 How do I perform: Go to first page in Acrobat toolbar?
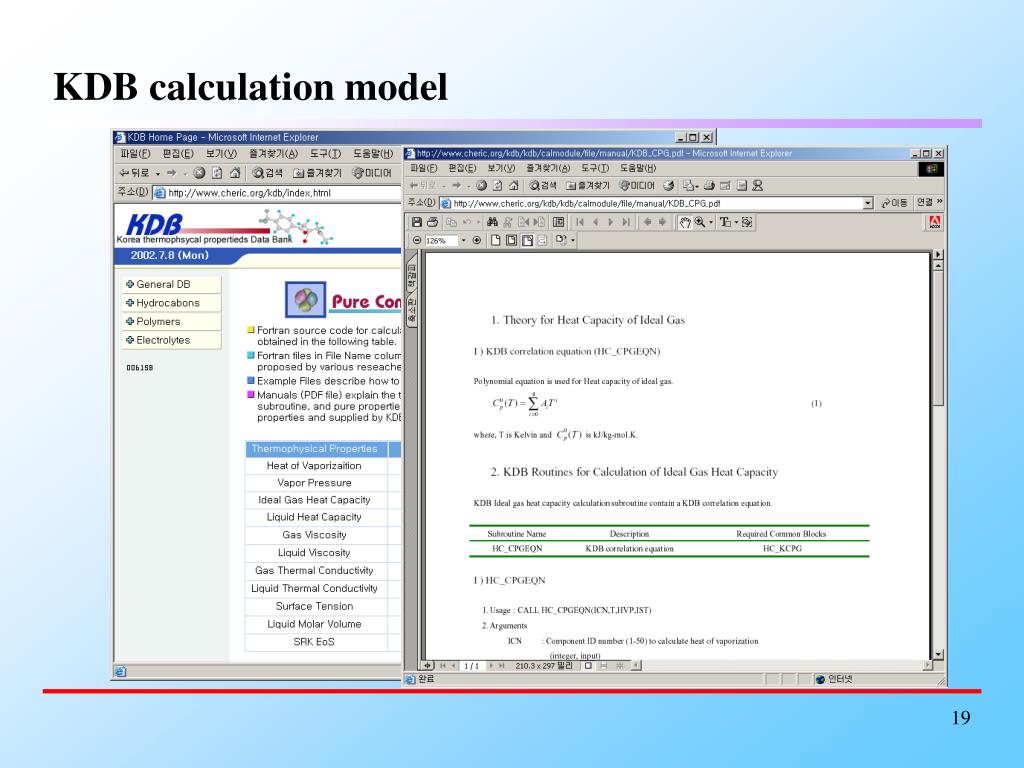pyautogui.click(x=580, y=222)
